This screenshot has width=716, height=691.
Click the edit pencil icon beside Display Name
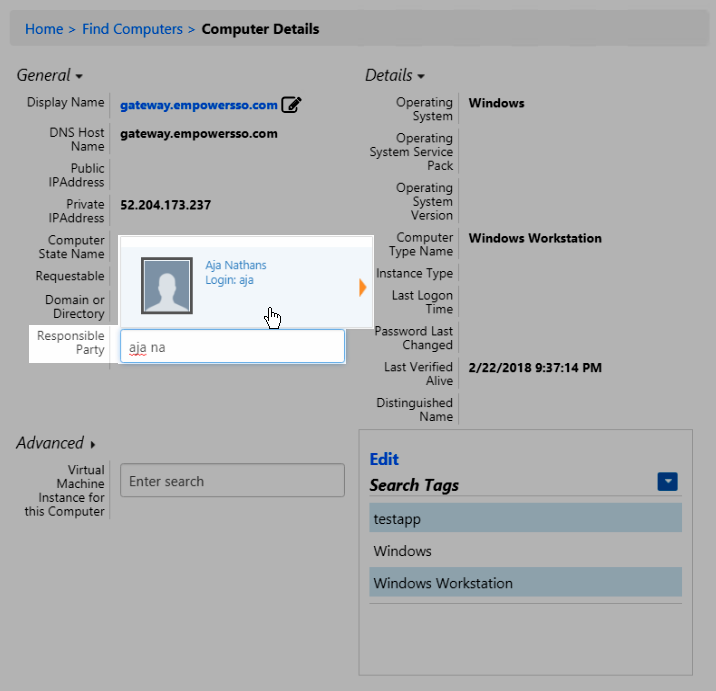[291, 104]
